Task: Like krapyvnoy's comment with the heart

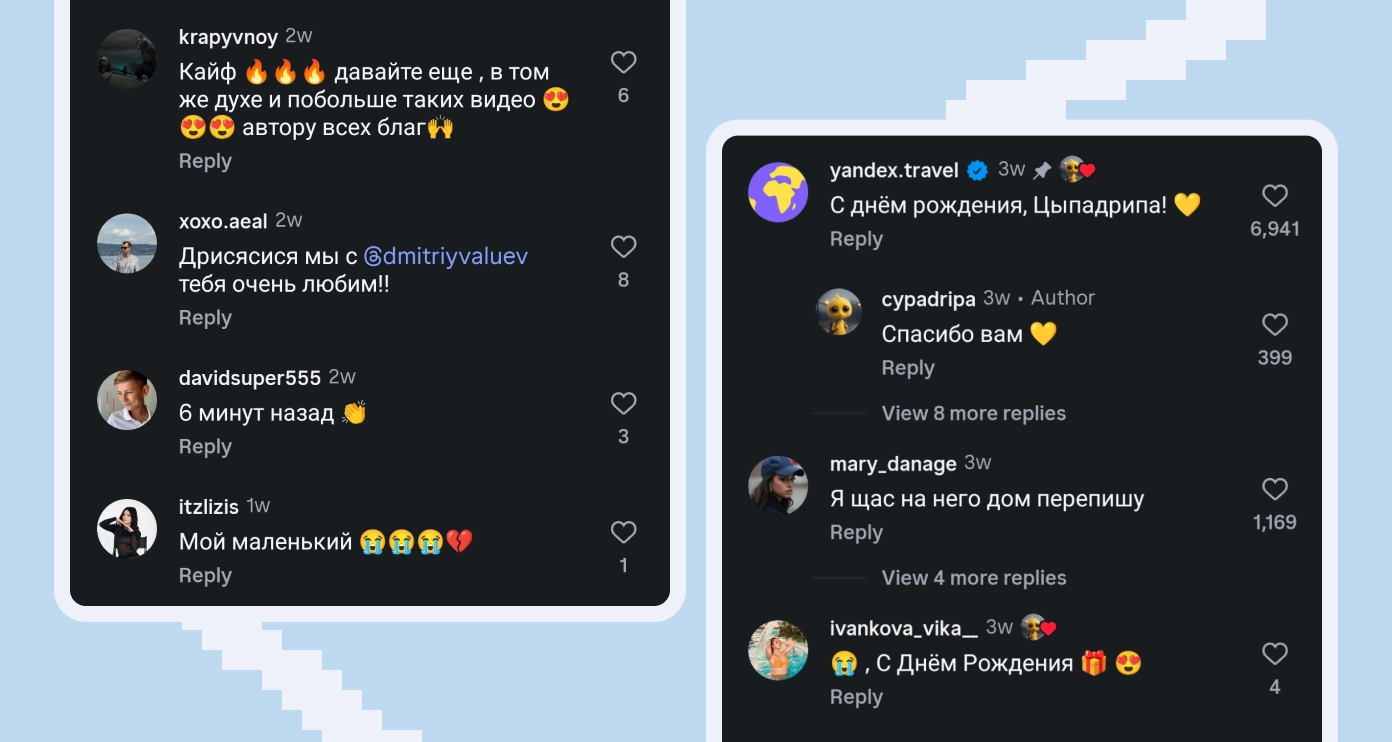Action: 623,63
